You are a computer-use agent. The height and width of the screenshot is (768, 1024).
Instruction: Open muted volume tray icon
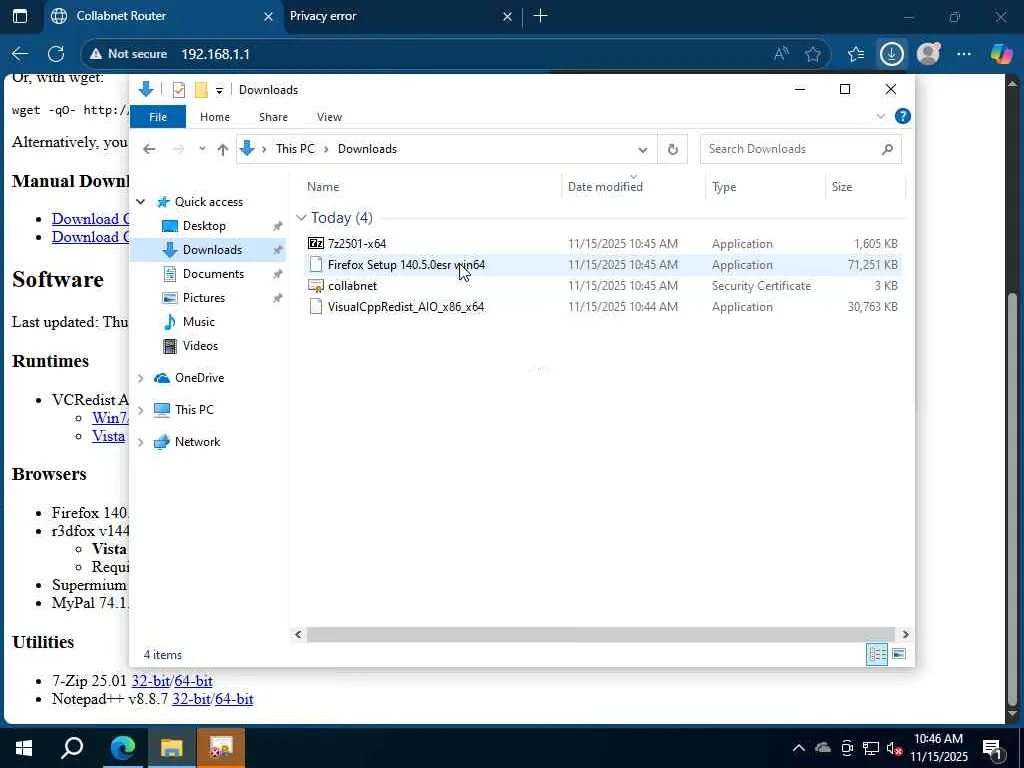point(894,748)
